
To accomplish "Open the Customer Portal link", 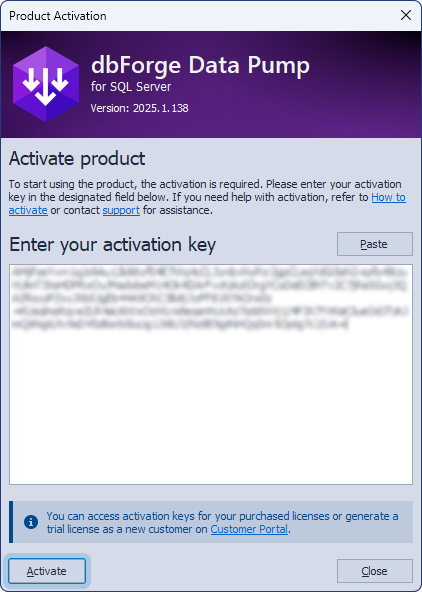I will click(249, 529).
